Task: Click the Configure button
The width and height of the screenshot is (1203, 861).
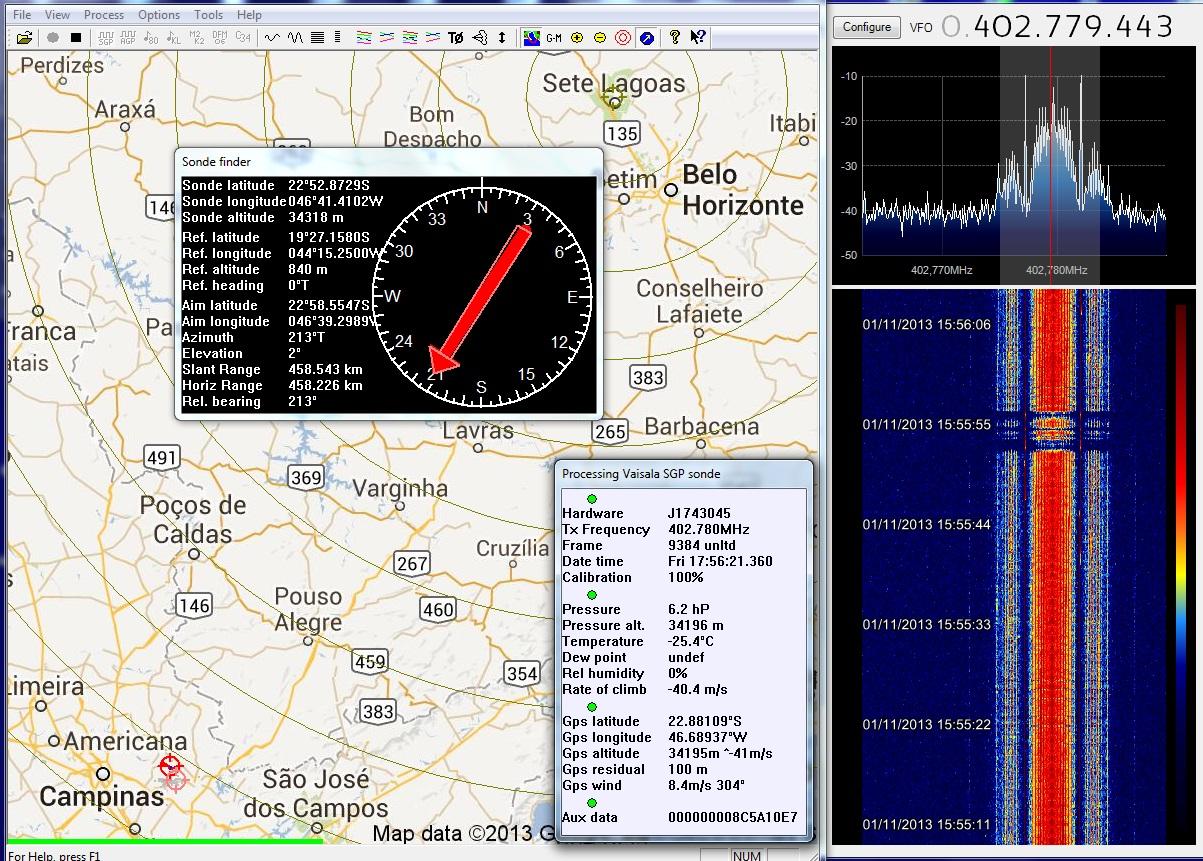Action: click(866, 27)
